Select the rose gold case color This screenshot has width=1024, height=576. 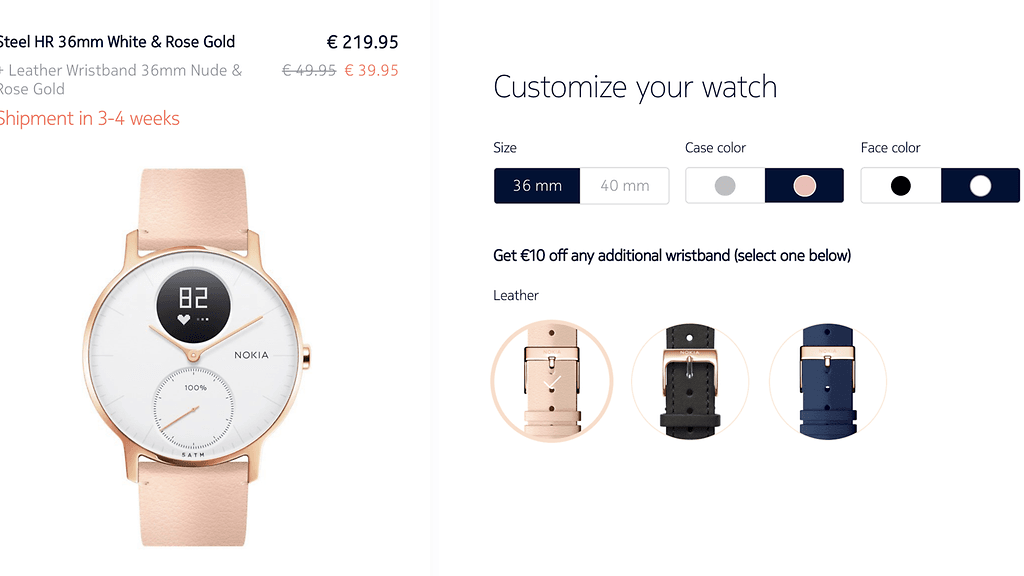pyautogui.click(x=804, y=185)
